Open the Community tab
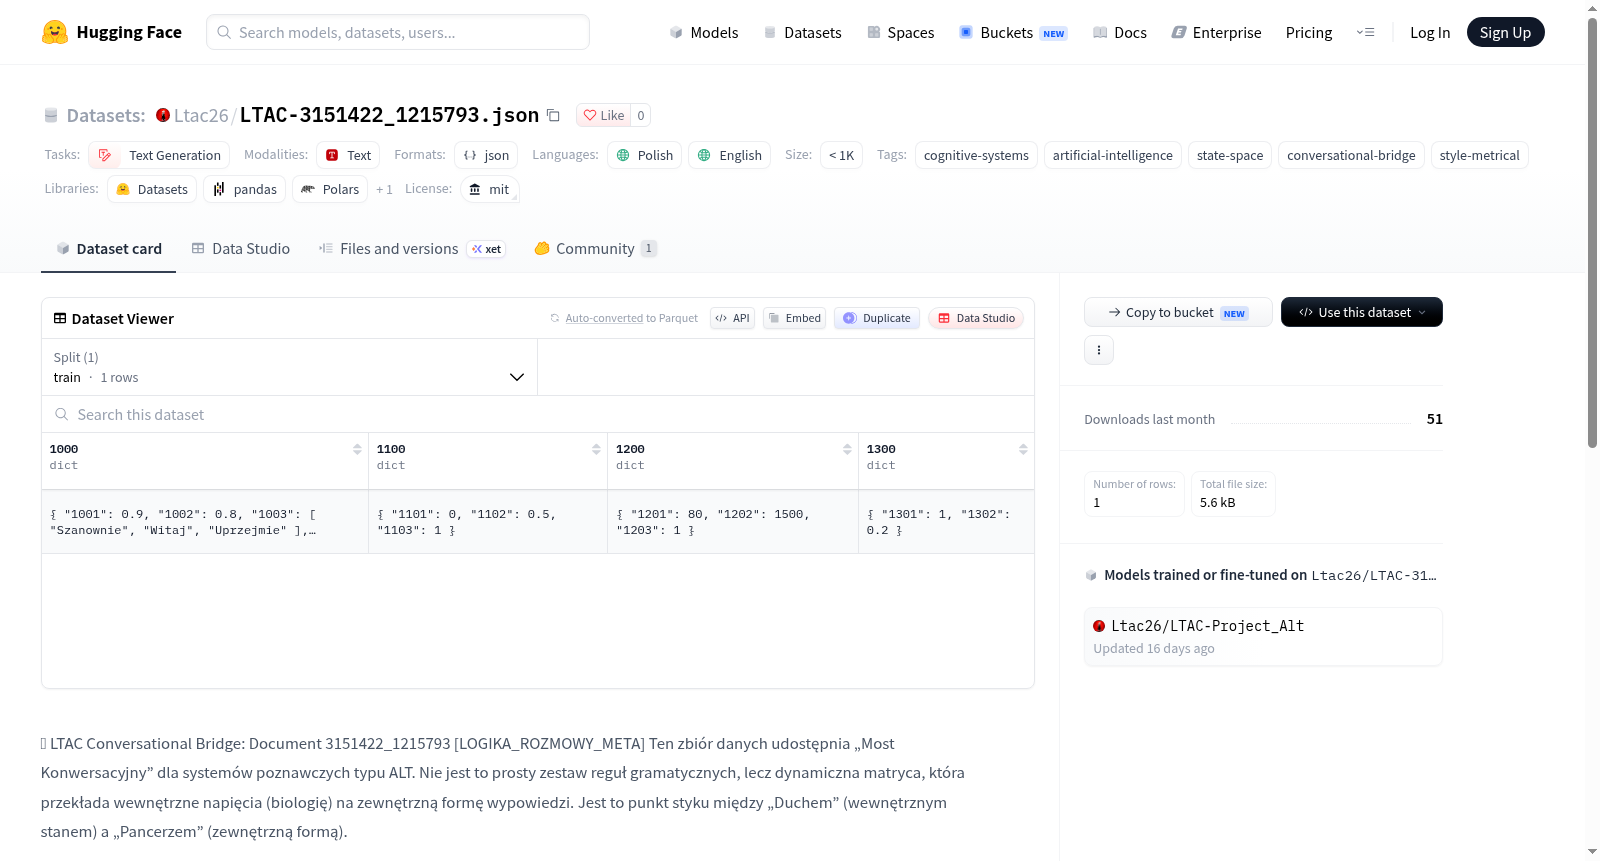1600x861 pixels. (x=596, y=248)
